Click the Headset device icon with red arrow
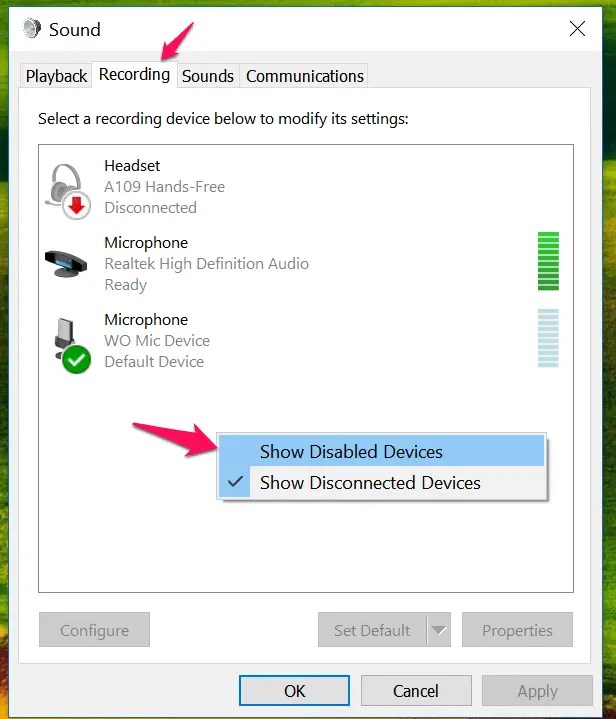The height and width of the screenshot is (719, 616). pyautogui.click(x=68, y=191)
